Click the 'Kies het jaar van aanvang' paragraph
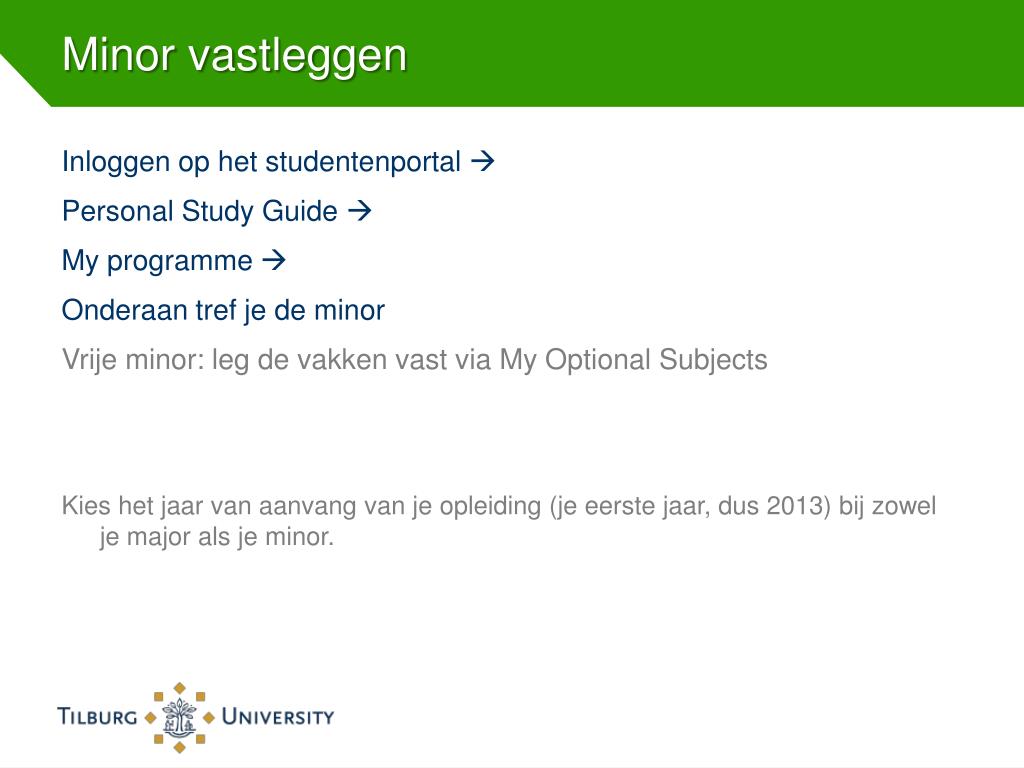1024x768 pixels. pos(499,521)
